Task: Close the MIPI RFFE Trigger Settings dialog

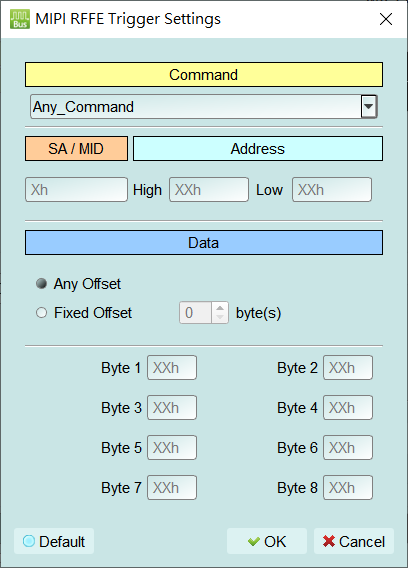Action: tap(386, 19)
